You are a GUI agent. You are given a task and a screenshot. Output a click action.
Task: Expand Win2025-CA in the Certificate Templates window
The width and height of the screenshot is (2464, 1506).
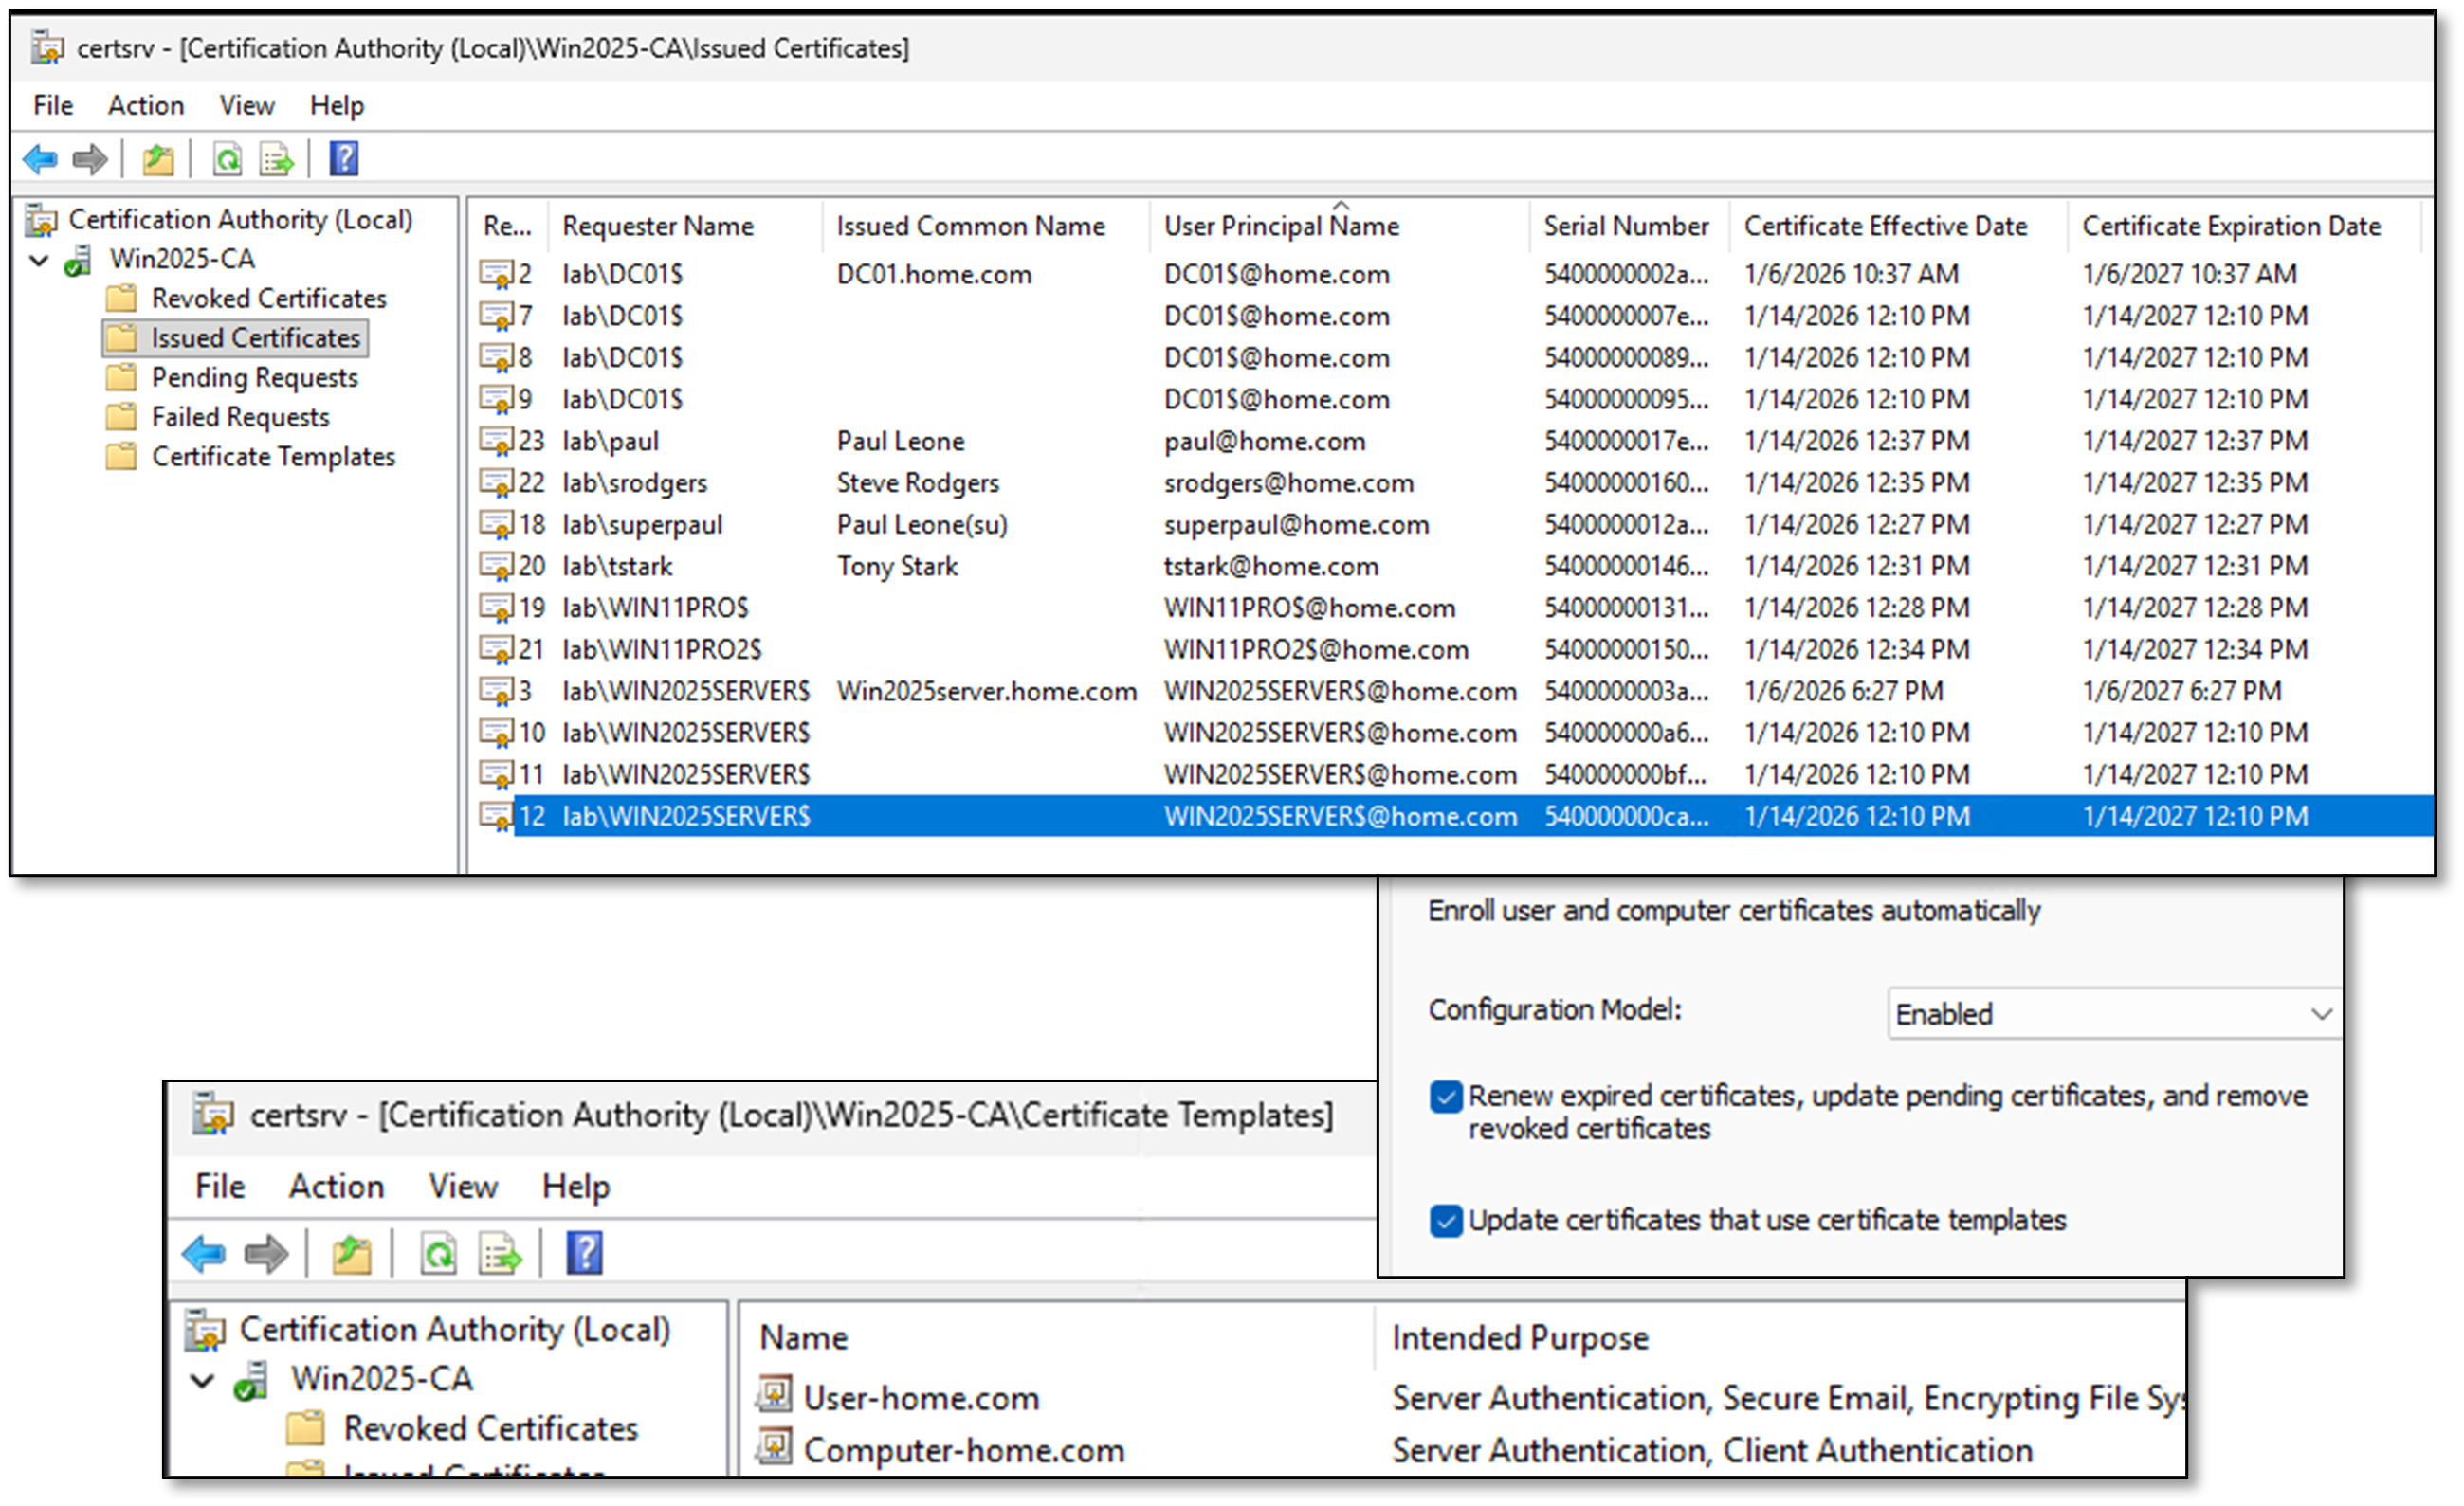[204, 1380]
